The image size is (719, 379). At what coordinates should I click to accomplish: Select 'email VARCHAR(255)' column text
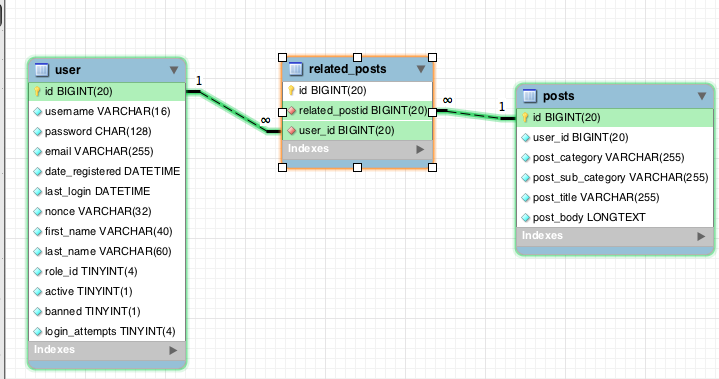(99, 151)
